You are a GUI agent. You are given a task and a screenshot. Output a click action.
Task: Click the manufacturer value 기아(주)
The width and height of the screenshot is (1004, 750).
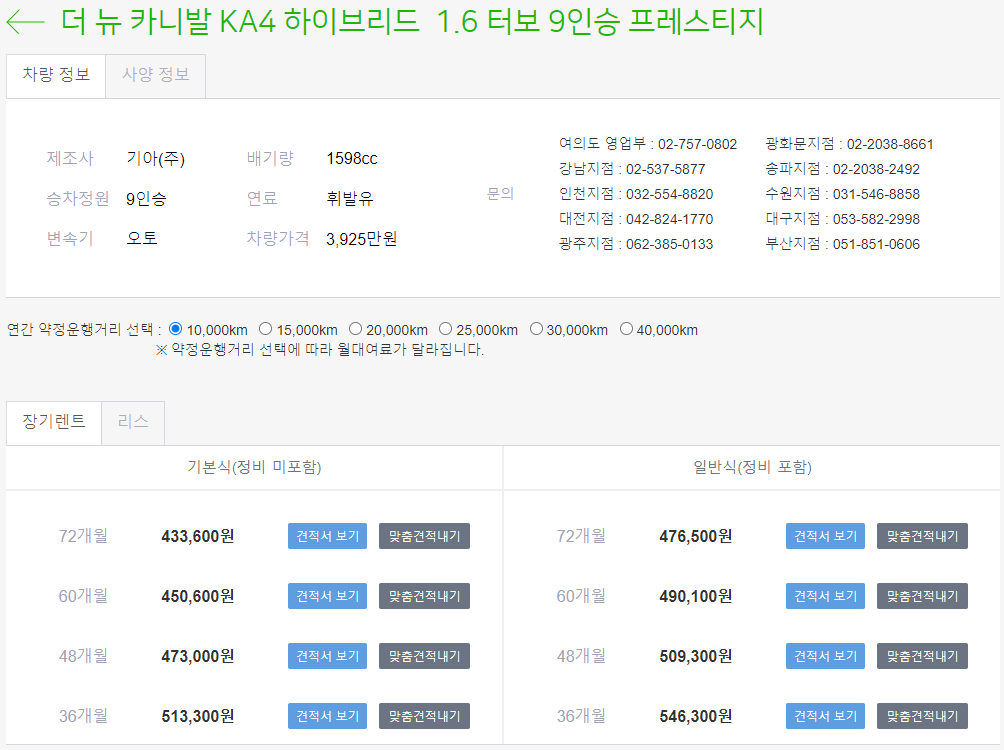[x=155, y=158]
